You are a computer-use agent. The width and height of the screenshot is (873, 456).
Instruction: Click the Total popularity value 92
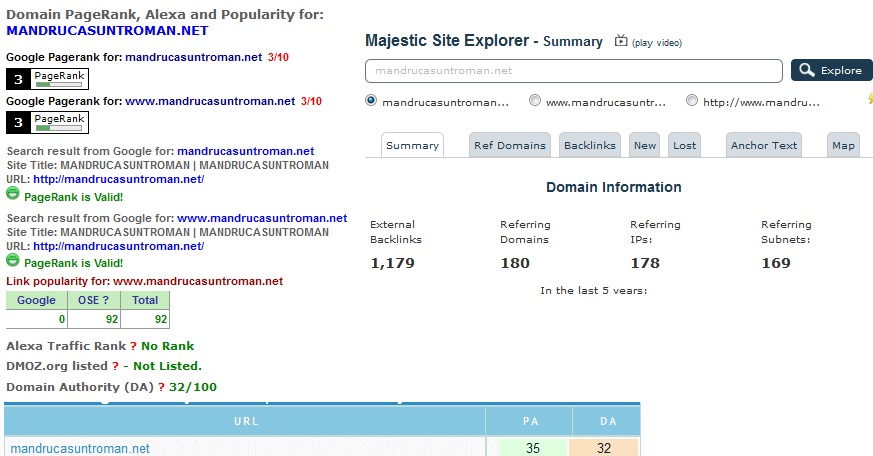(161, 319)
